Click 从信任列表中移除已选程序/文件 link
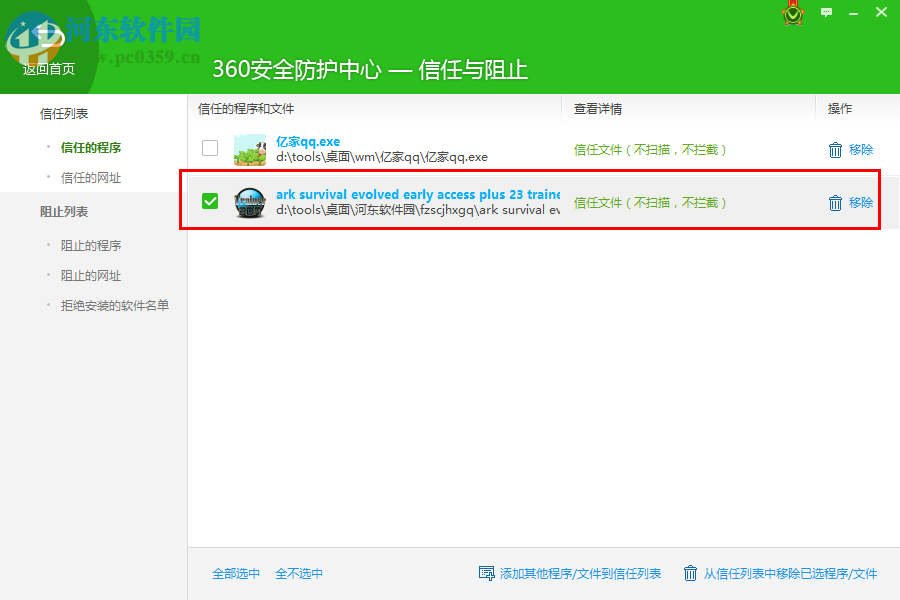Screen dimensions: 900x600 tap(790, 574)
